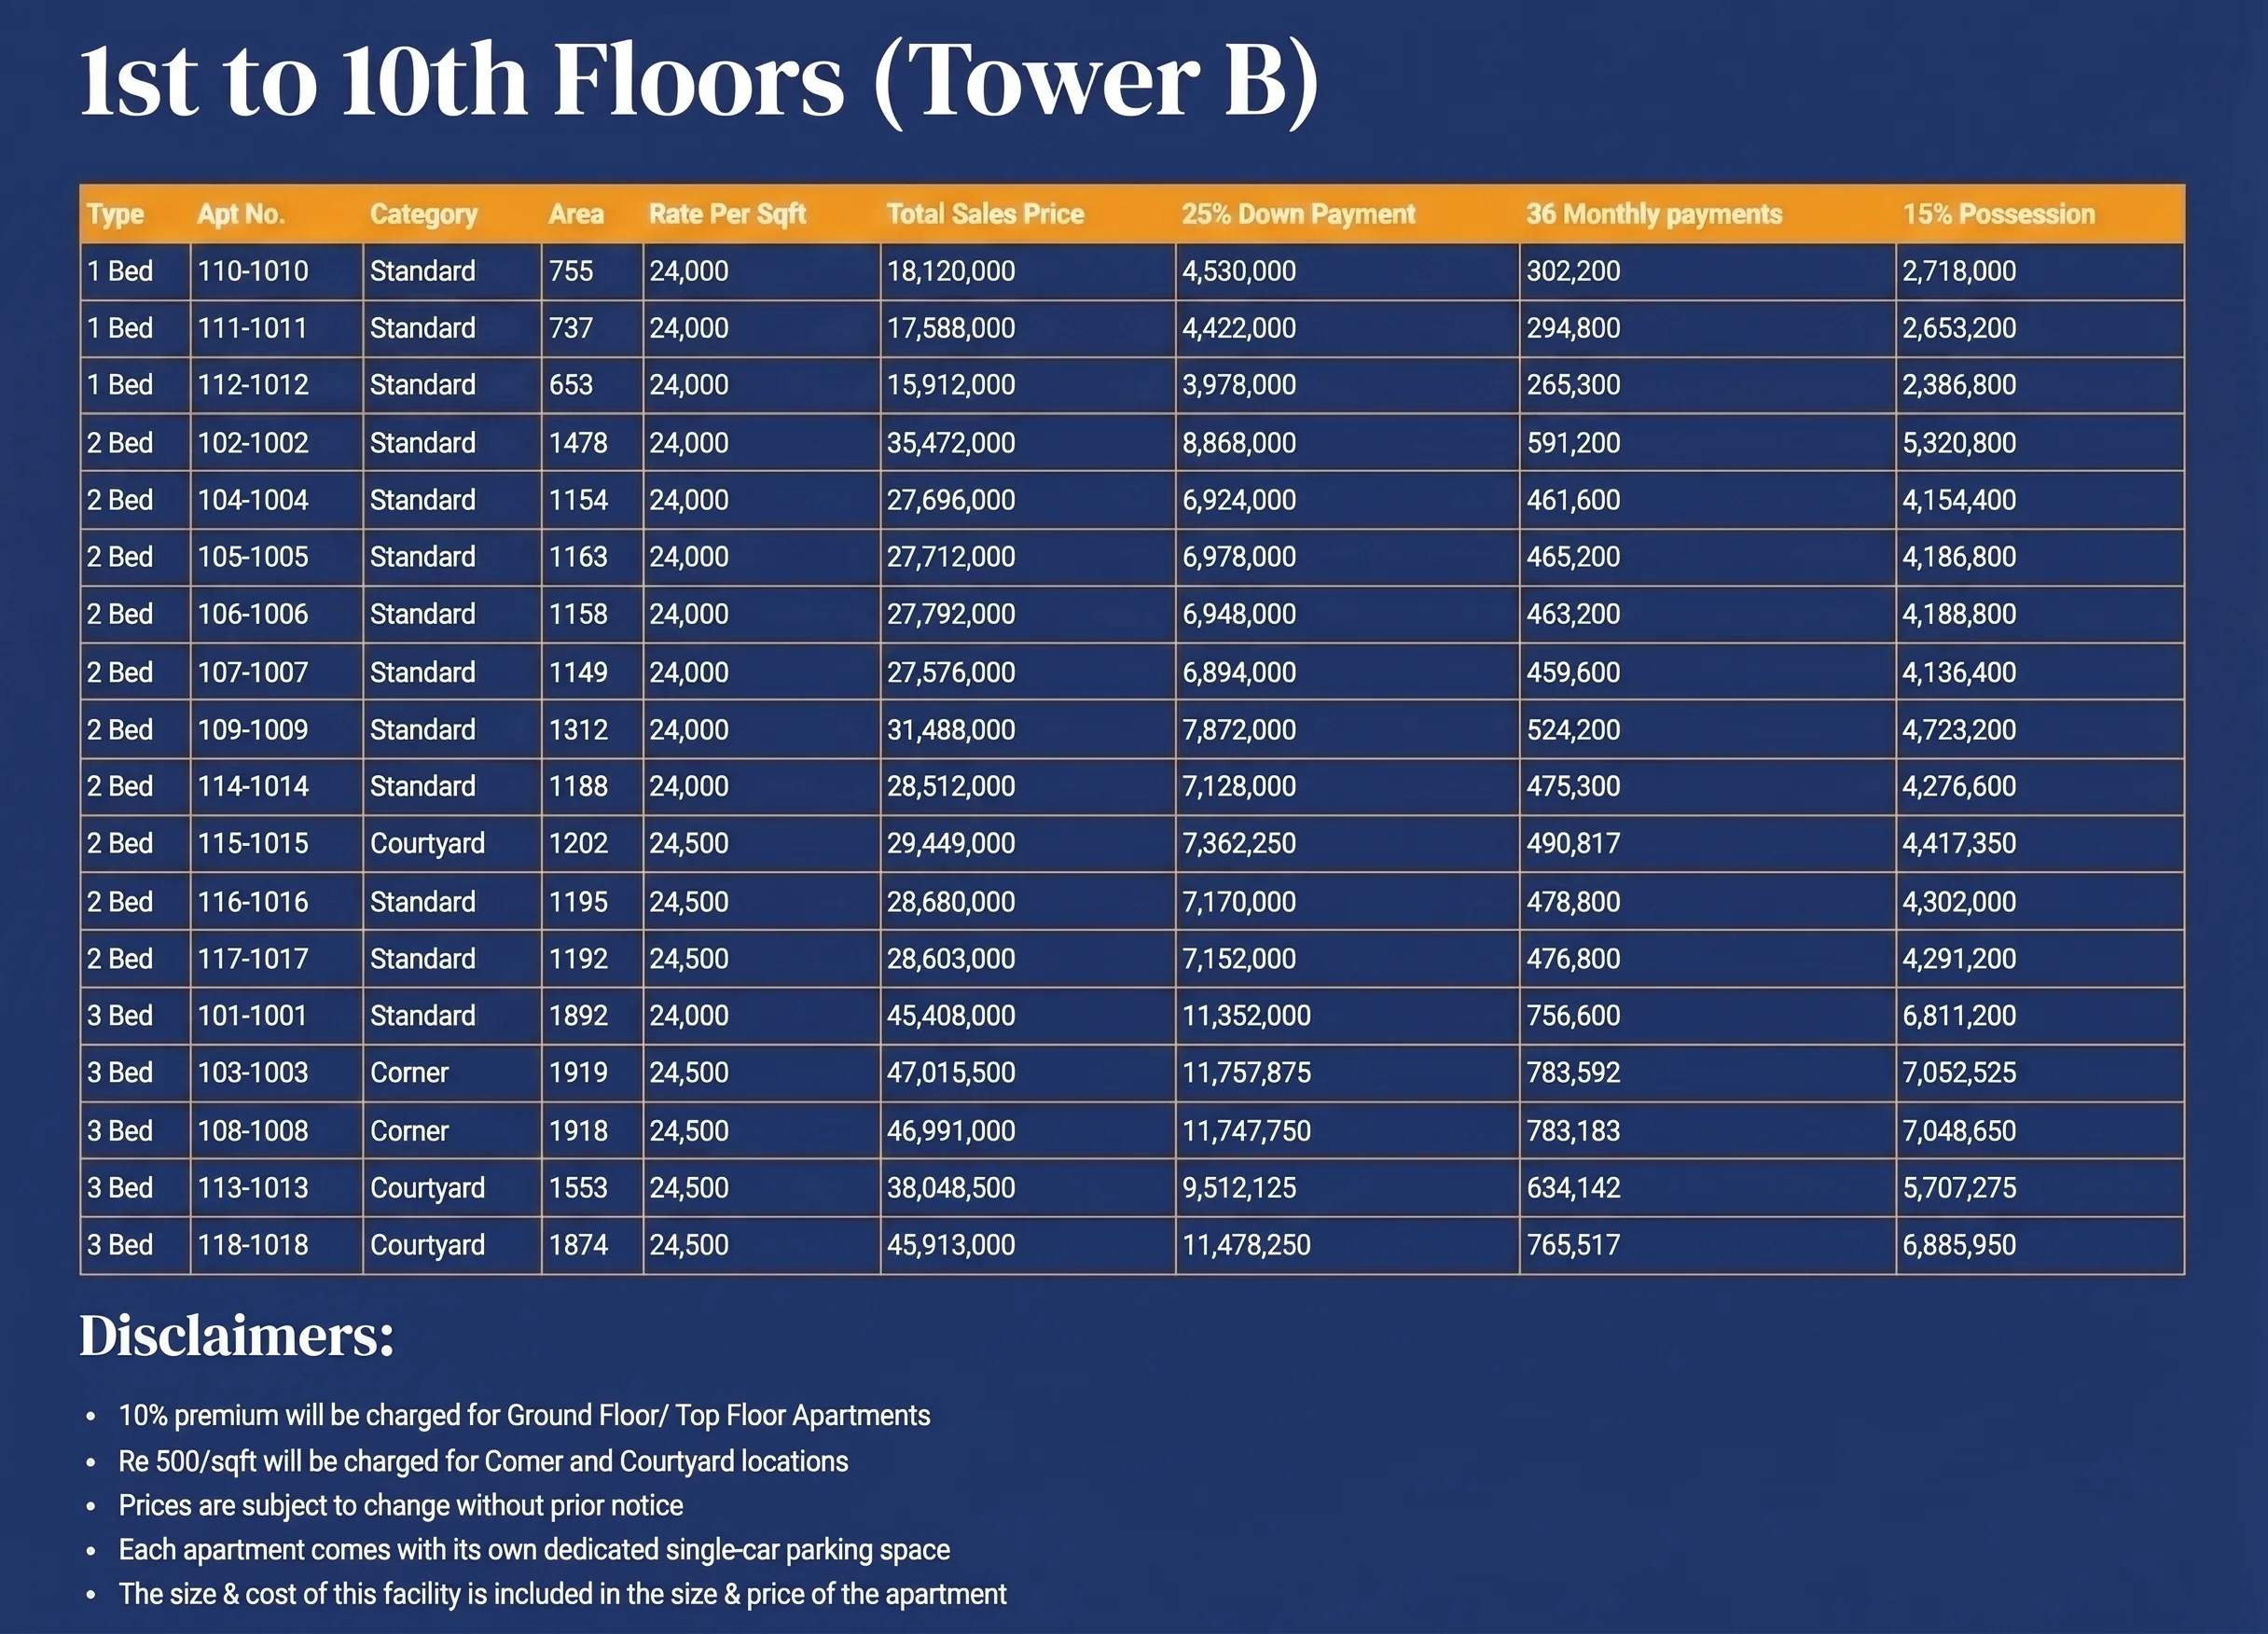Screen dimensions: 2268x1634
Task: Click 'Courtyard' category in row 115-1015
Action: (x=427, y=845)
